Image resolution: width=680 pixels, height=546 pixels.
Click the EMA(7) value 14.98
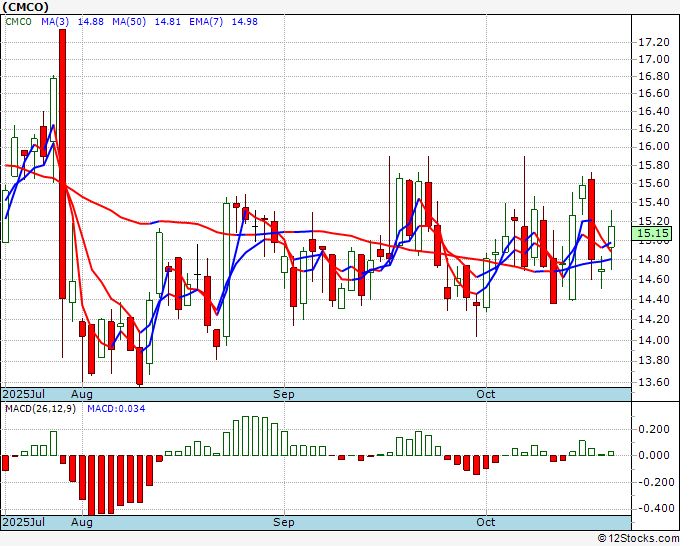click(245, 22)
